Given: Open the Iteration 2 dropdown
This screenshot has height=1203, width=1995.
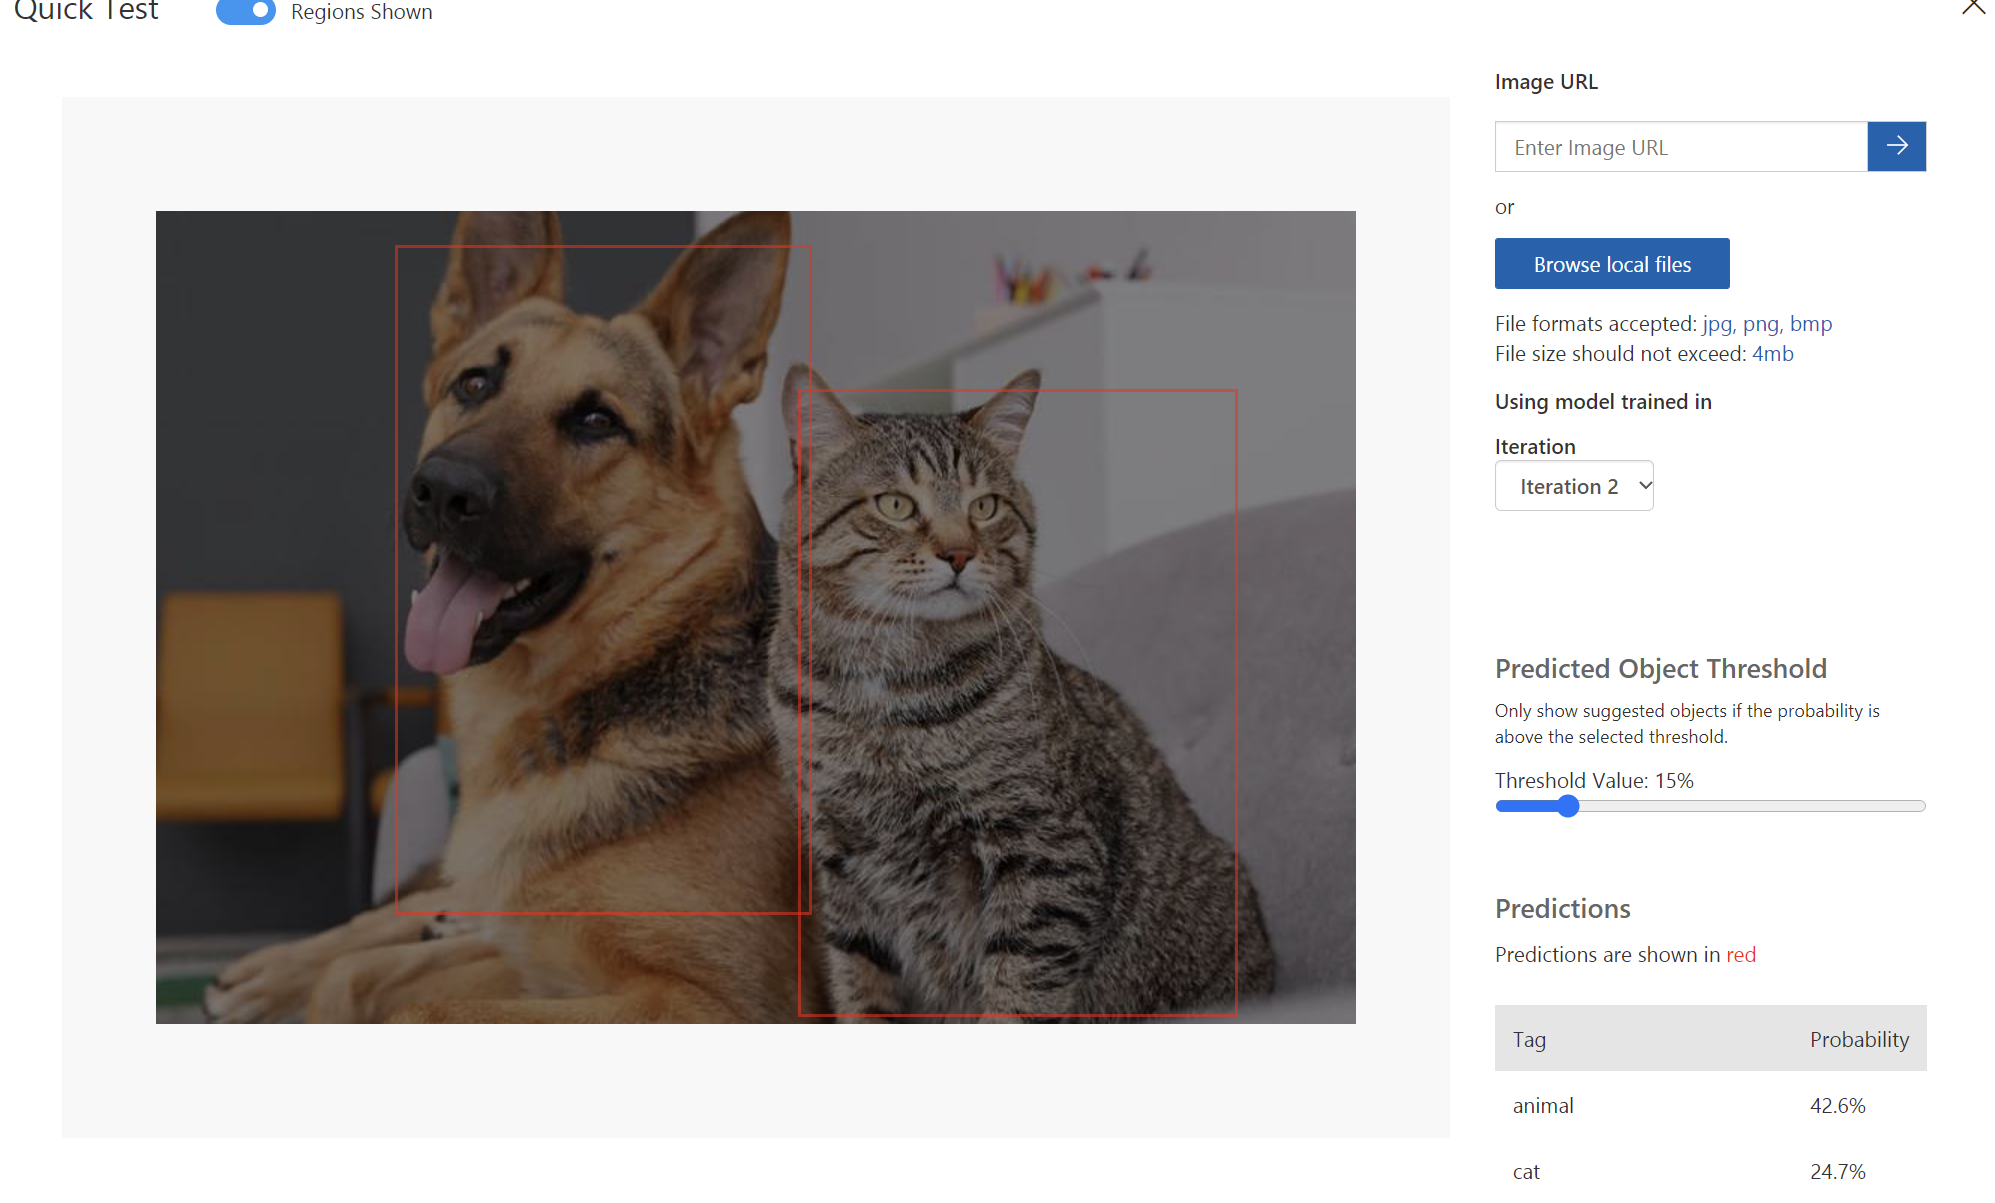Looking at the screenshot, I should [1573, 486].
